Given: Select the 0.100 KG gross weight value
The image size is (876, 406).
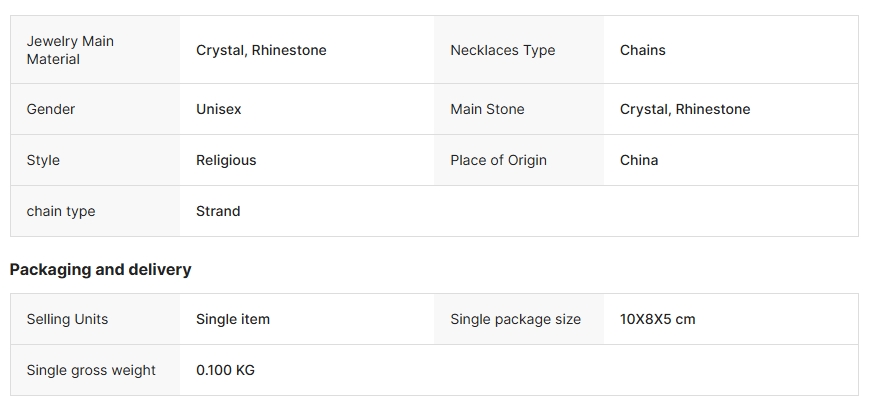Looking at the screenshot, I should click(x=225, y=370).
